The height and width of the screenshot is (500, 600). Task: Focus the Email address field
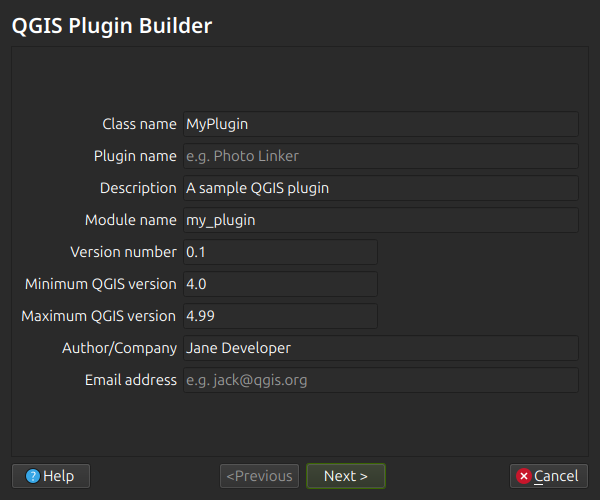[381, 380]
